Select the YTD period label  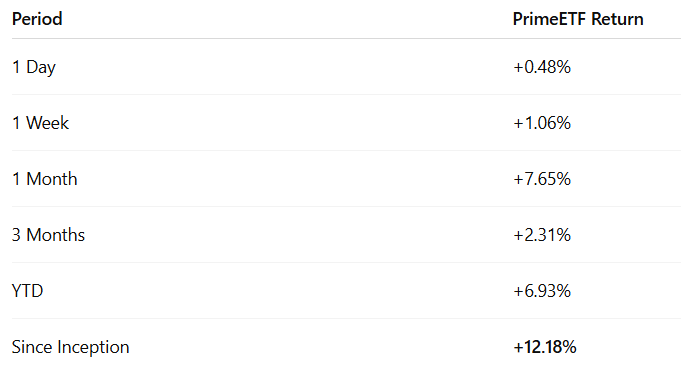tap(27, 291)
